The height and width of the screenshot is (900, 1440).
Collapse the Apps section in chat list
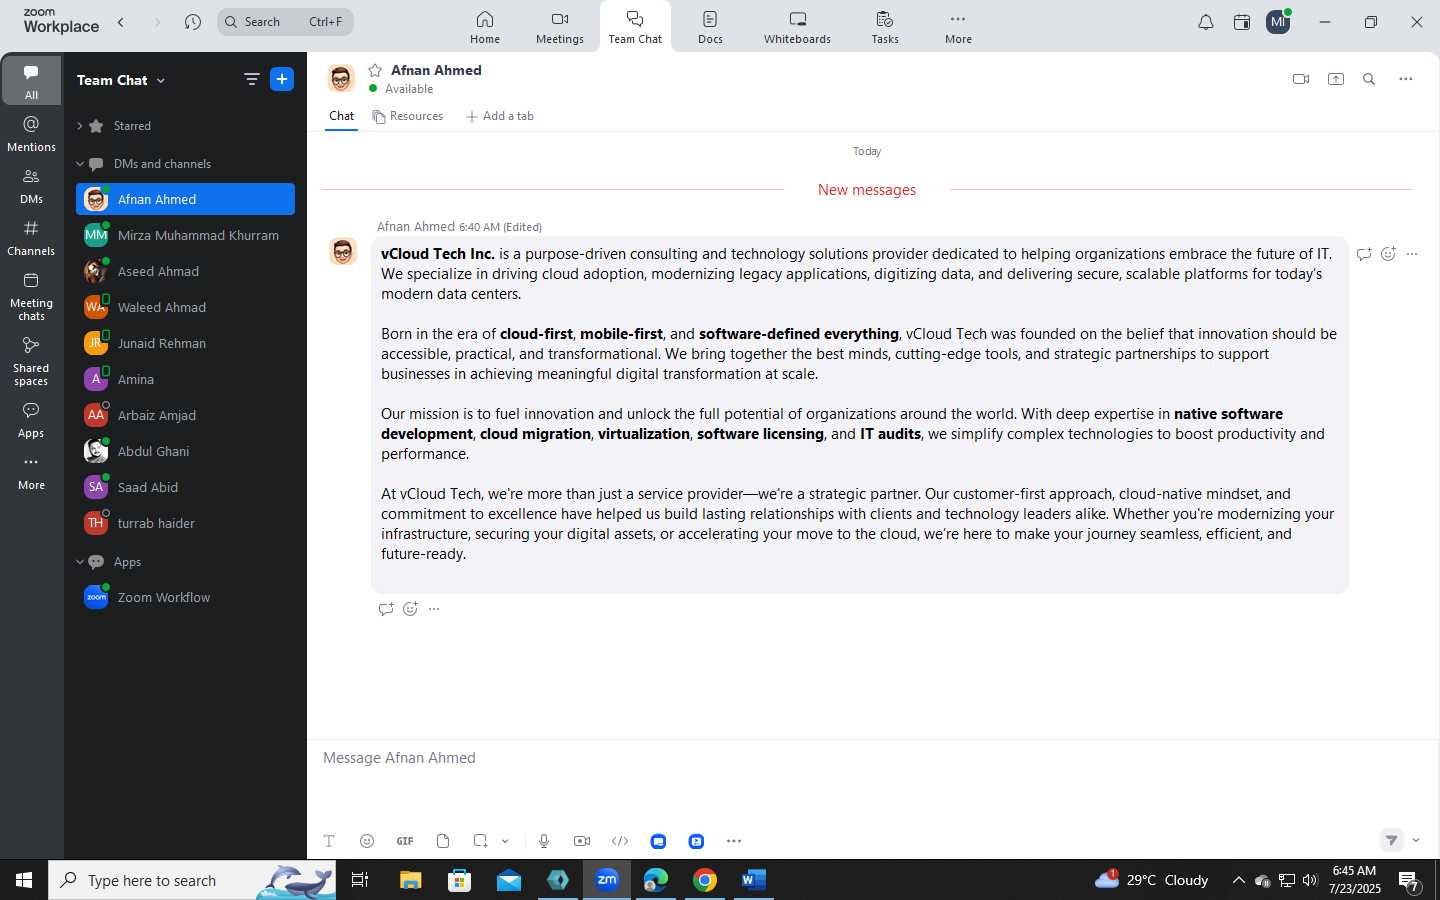(80, 562)
